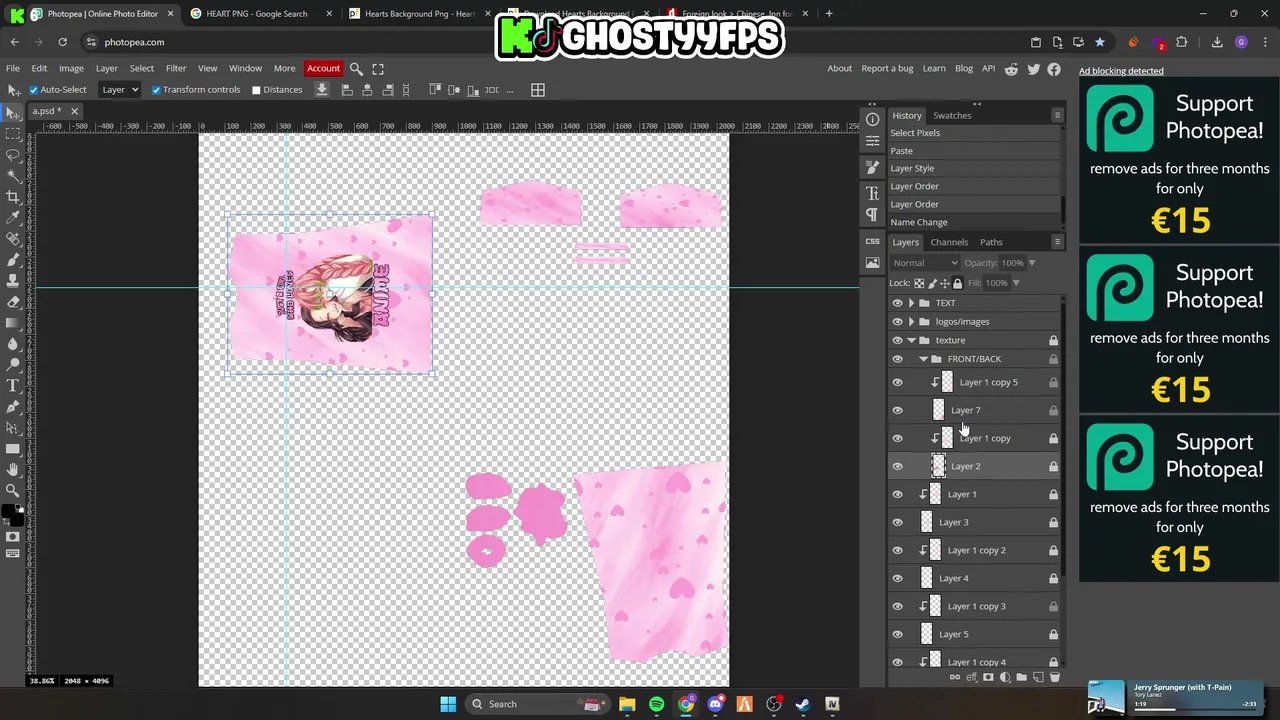Select the Eraser tool
Screen dimensions: 1280x720
pyautogui.click(x=13, y=302)
